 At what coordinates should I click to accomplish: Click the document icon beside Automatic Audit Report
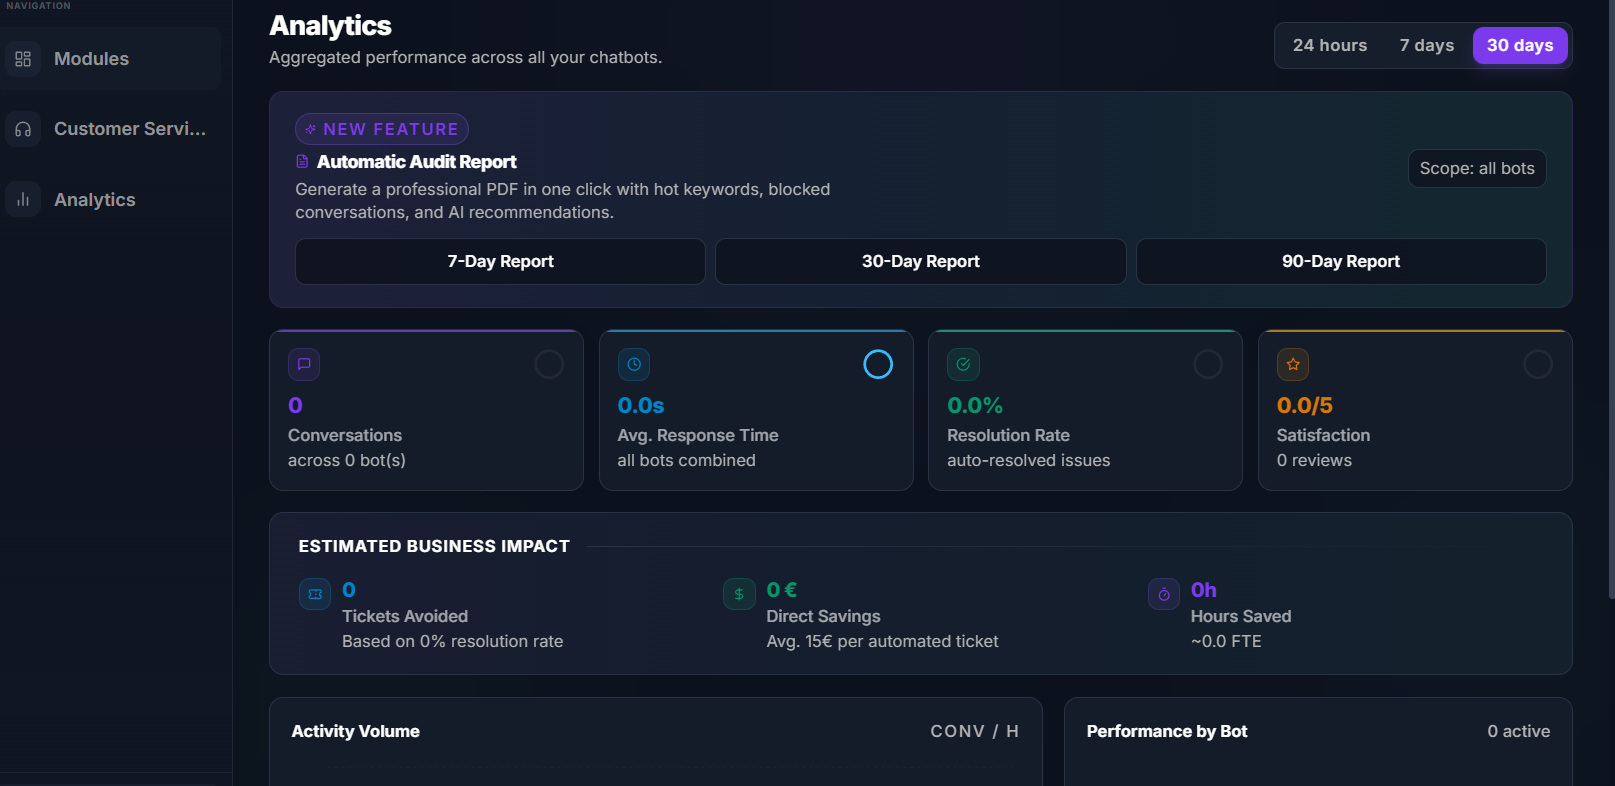[302, 161]
